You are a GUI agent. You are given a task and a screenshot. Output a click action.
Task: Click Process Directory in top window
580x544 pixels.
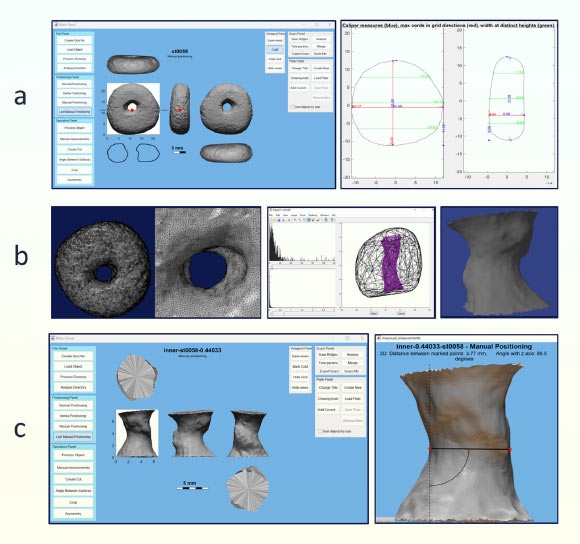pos(74,59)
